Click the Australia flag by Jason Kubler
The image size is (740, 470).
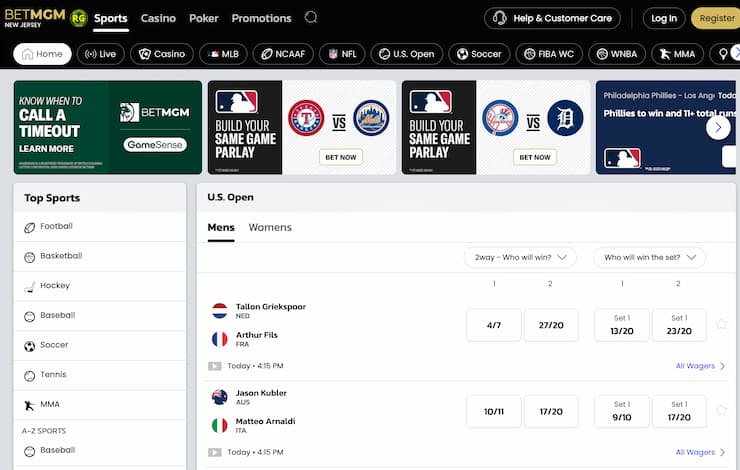(219, 397)
